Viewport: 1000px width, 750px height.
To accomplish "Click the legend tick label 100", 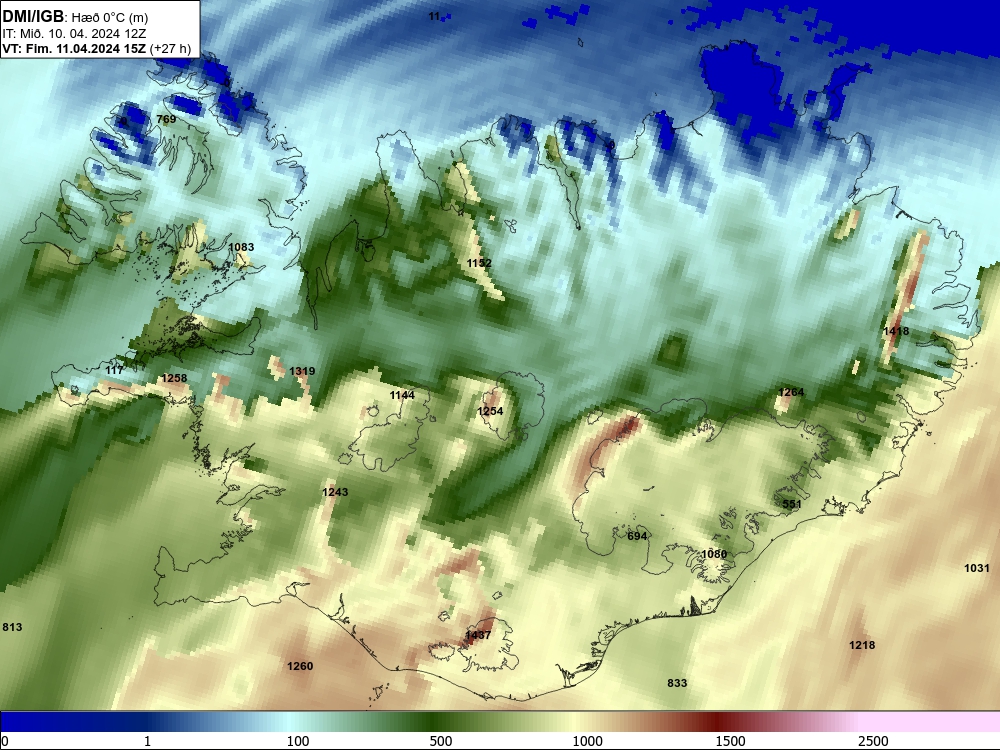I will tap(298, 741).
